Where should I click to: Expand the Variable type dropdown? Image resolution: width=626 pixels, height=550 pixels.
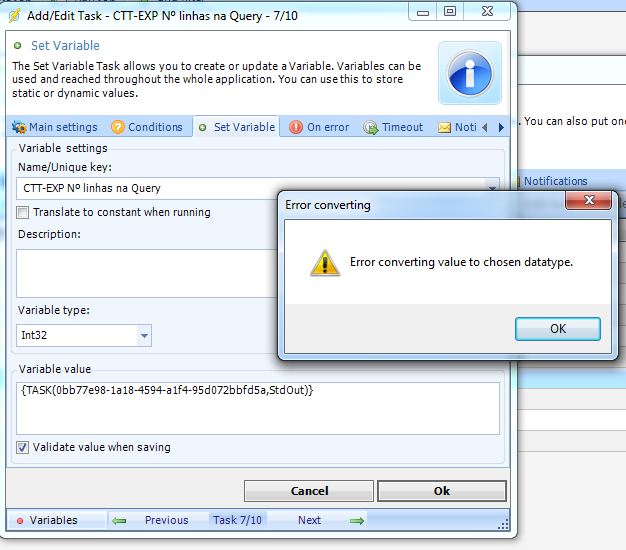[144, 336]
